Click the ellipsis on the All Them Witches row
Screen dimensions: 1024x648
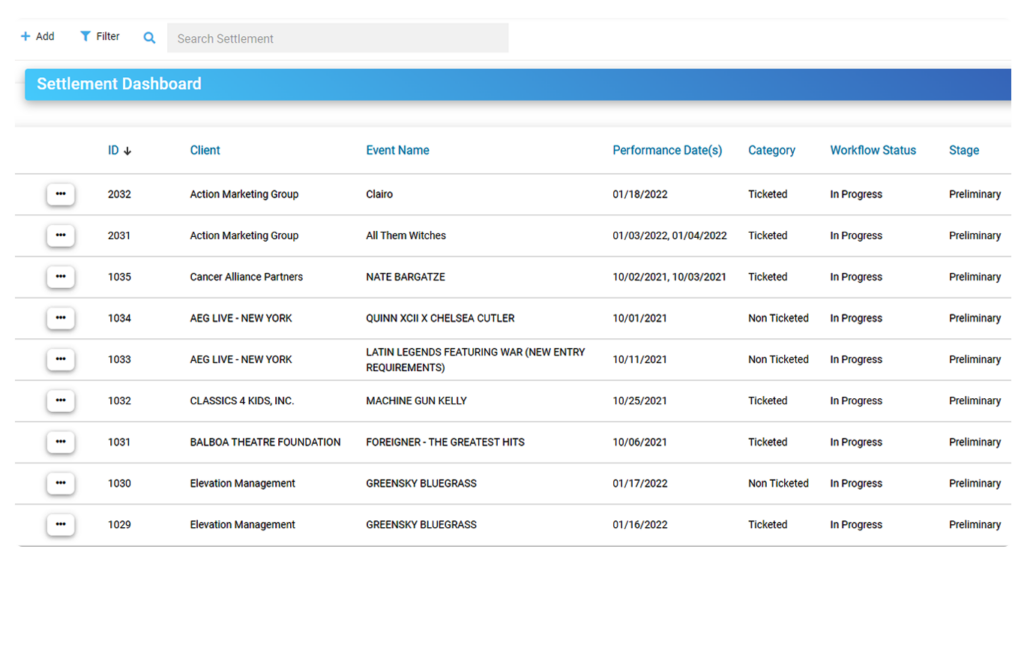[60, 235]
